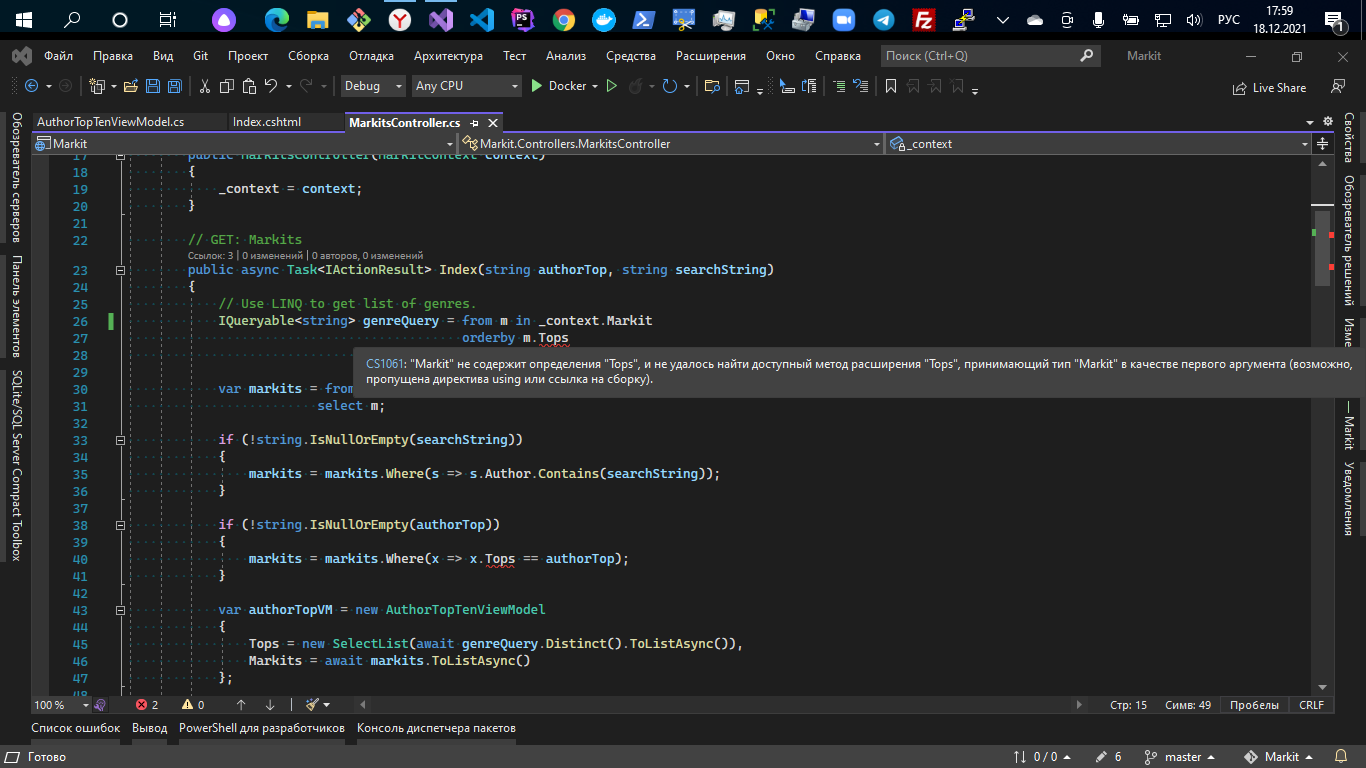
Task: Open the Any CPU platform dropdown
Action: [467, 86]
